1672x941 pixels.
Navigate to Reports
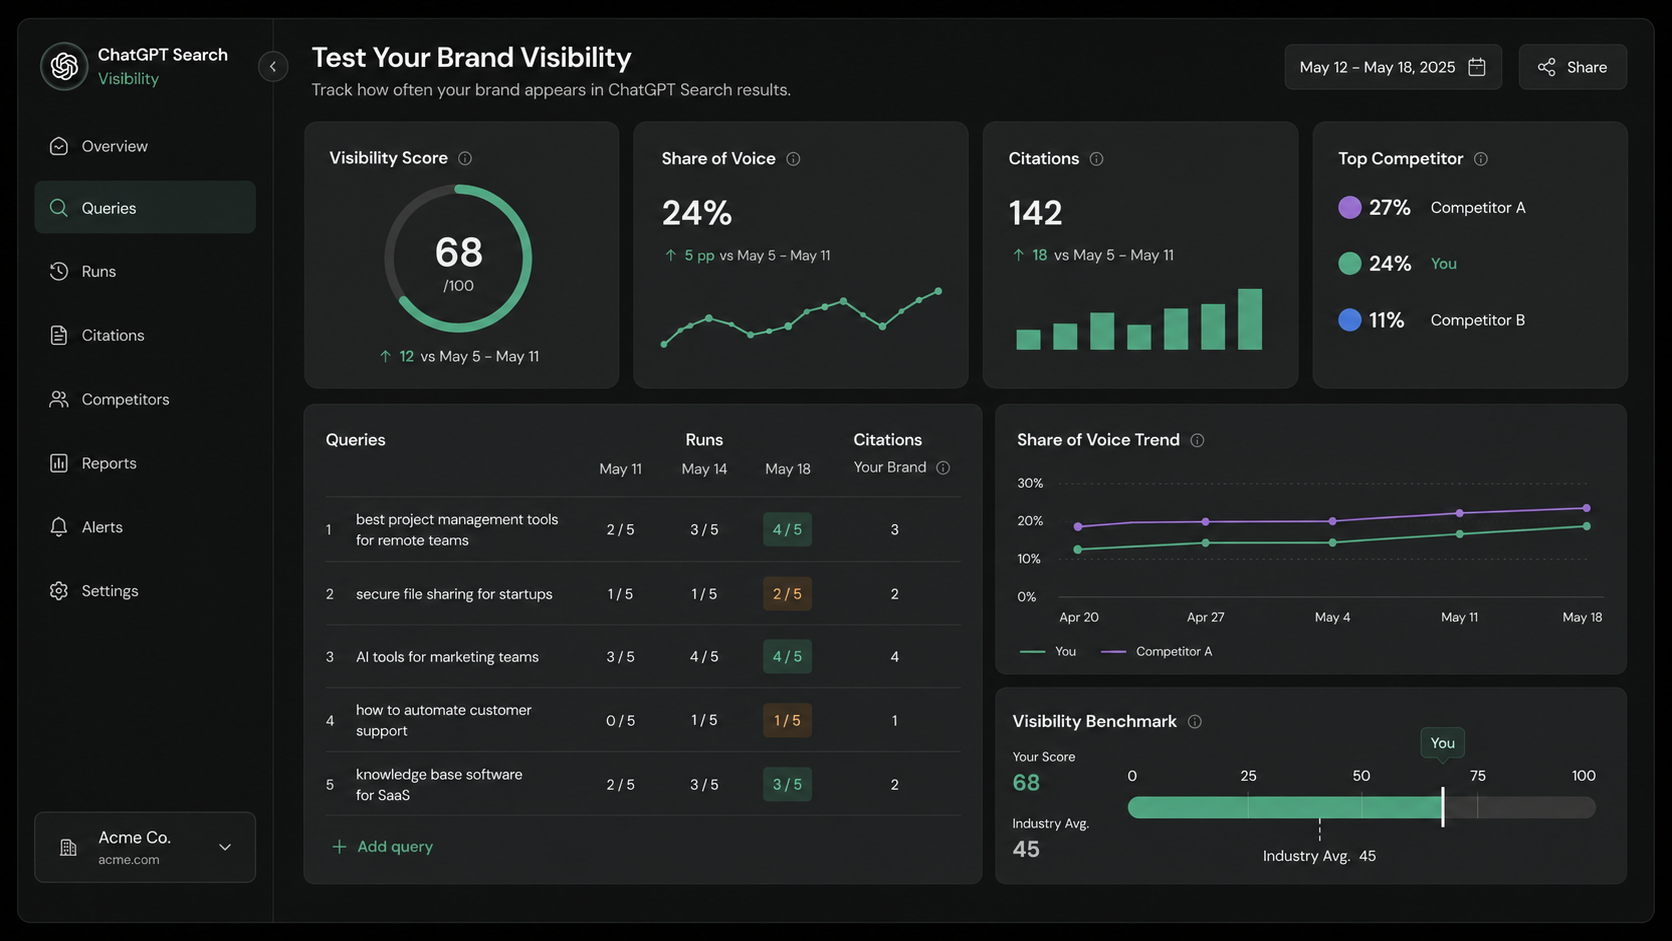(145, 463)
